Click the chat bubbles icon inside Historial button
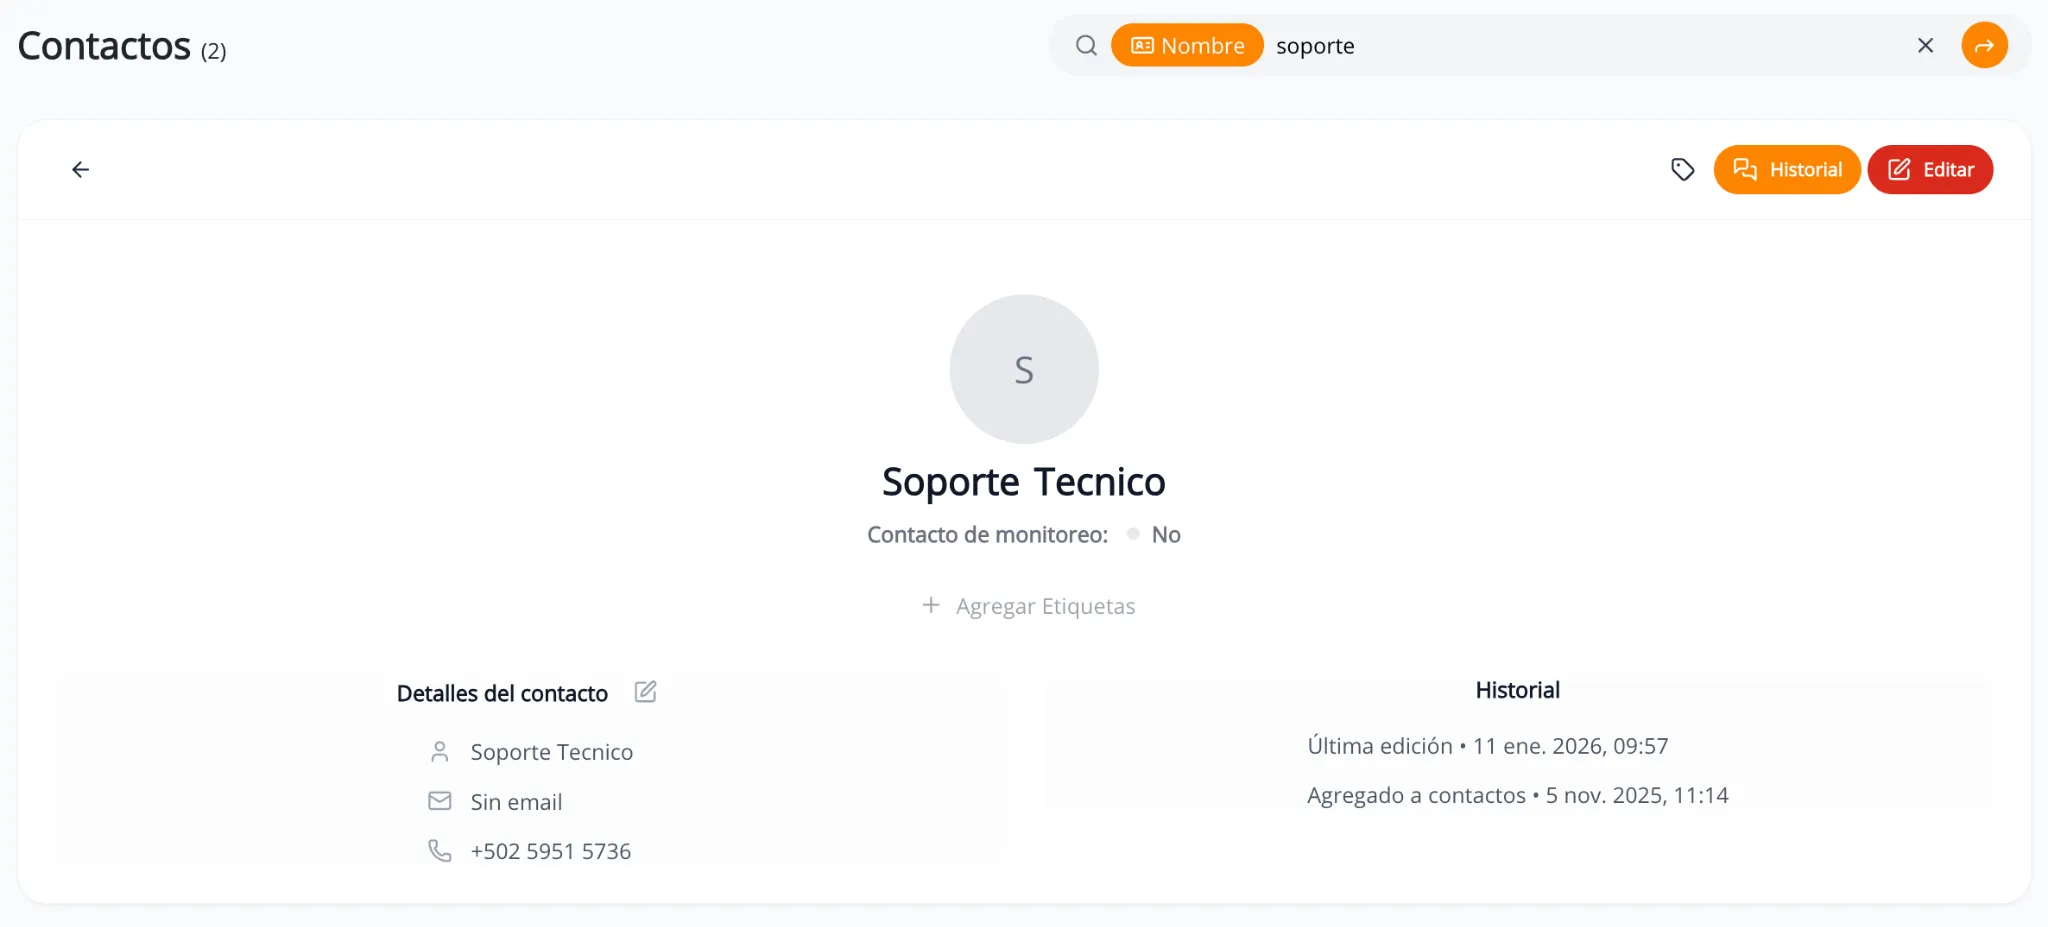 coord(1746,169)
